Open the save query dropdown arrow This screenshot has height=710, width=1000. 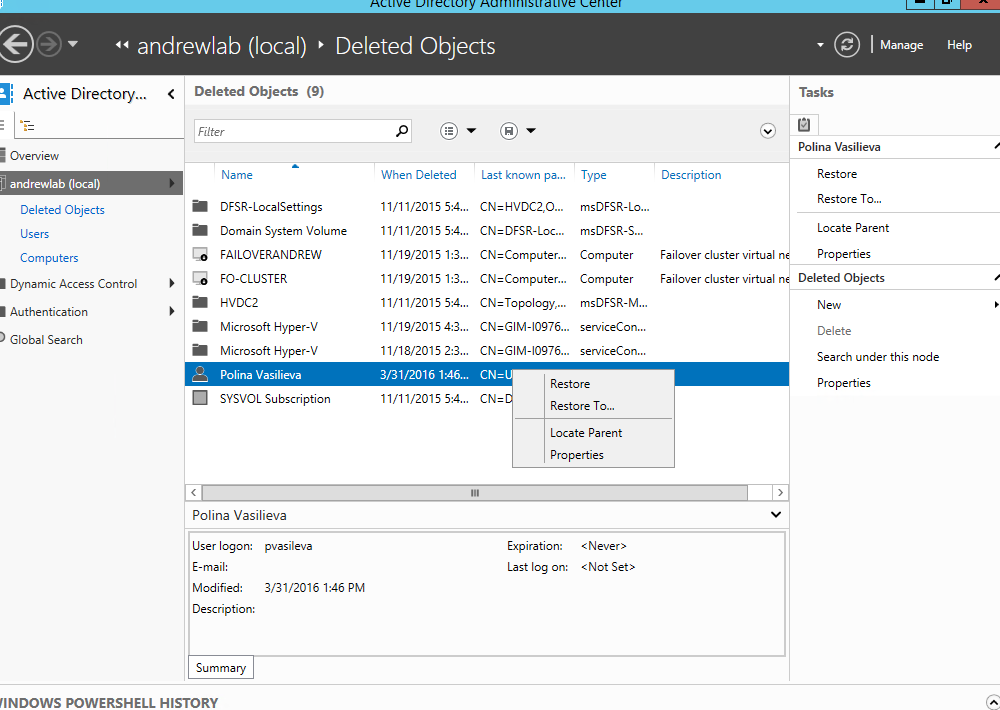pyautogui.click(x=530, y=131)
